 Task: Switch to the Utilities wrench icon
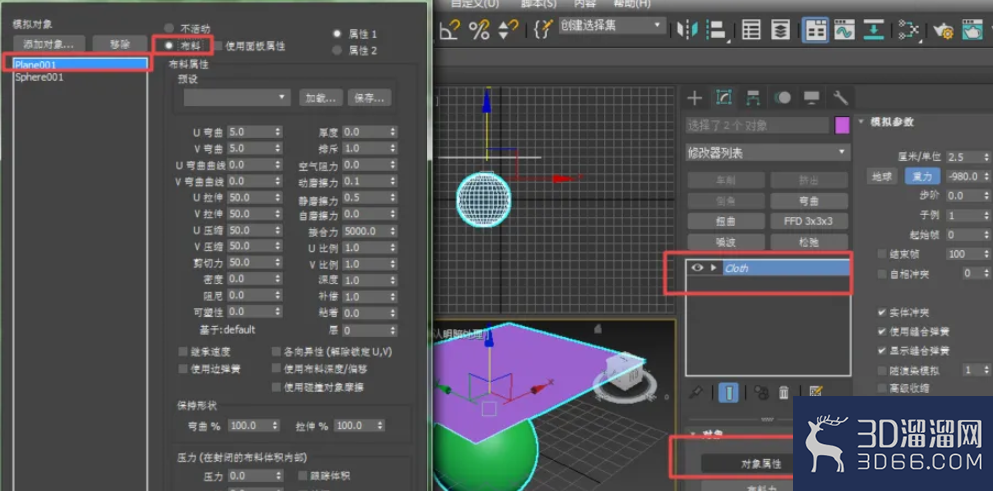(x=840, y=98)
